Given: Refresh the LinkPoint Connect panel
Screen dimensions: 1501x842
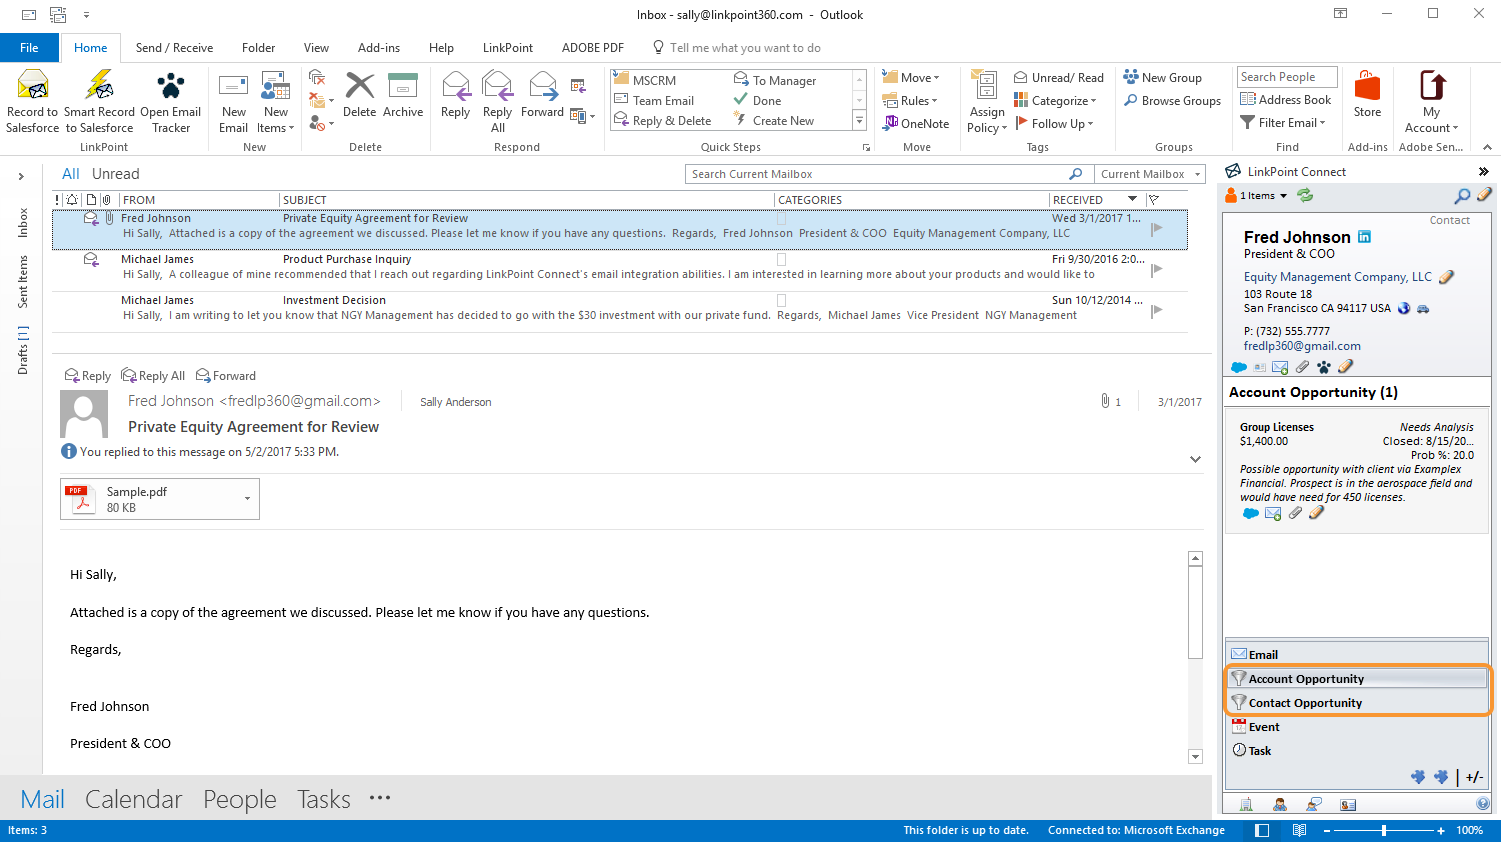Looking at the screenshot, I should click(1305, 196).
